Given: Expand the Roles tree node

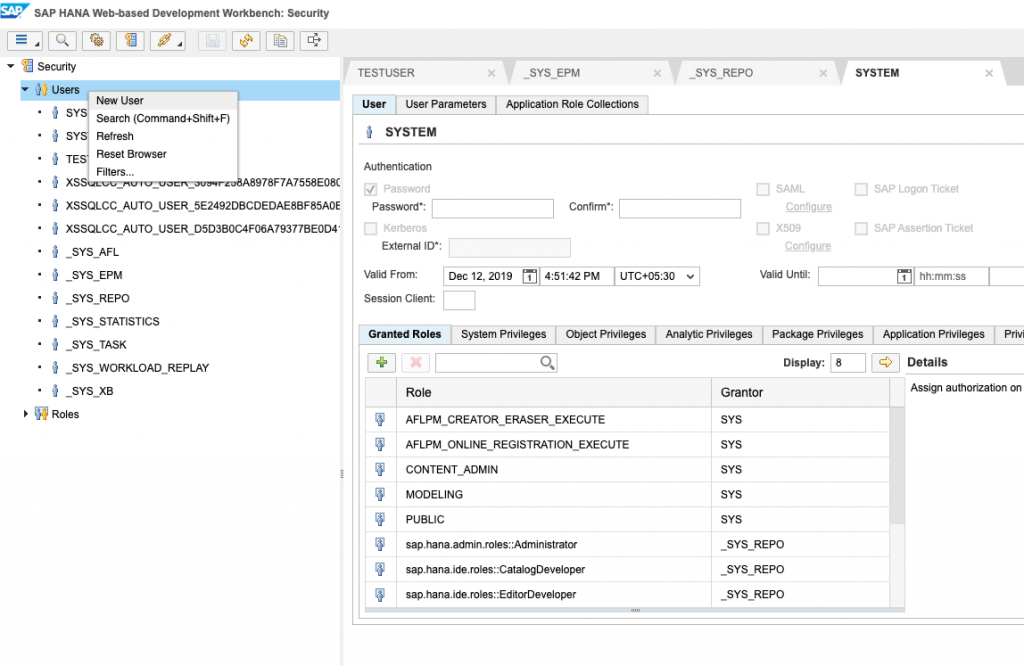Looking at the screenshot, I should click(x=25, y=413).
